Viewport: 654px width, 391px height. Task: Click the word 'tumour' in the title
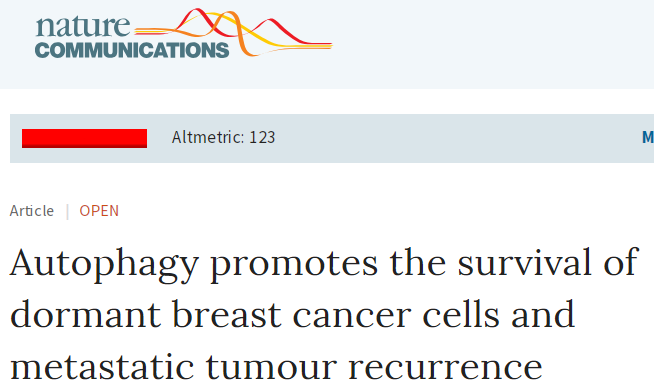click(x=271, y=367)
